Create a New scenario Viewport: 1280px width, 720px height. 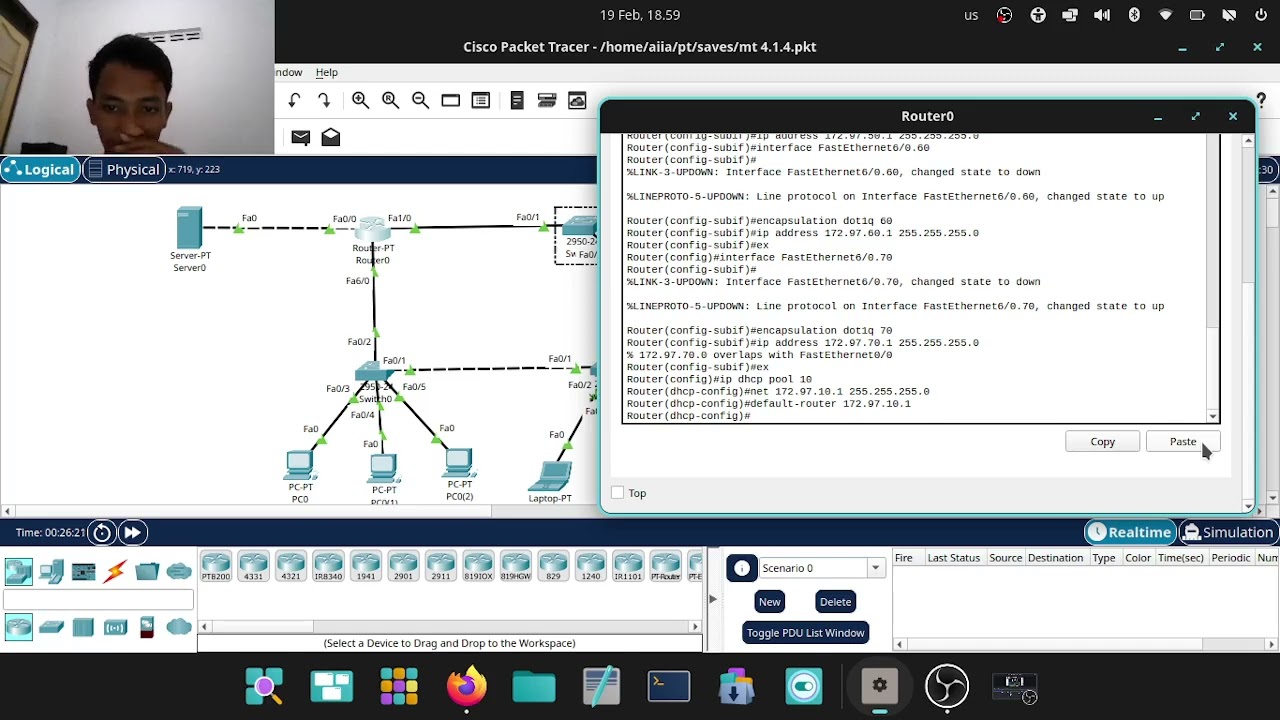tap(769, 601)
